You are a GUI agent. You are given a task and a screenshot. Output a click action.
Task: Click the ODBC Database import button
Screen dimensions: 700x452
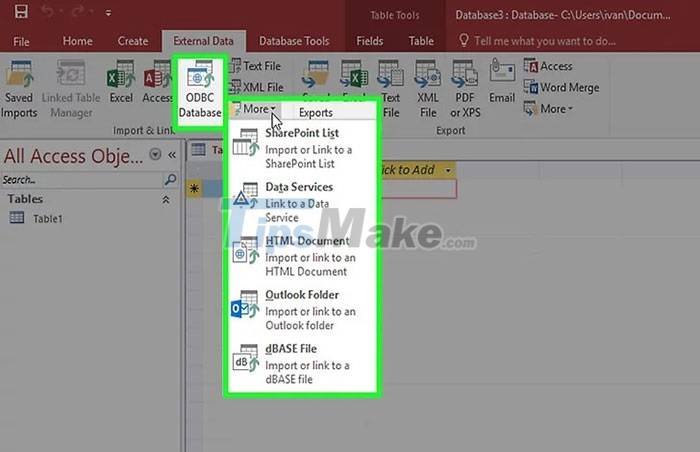click(200, 89)
